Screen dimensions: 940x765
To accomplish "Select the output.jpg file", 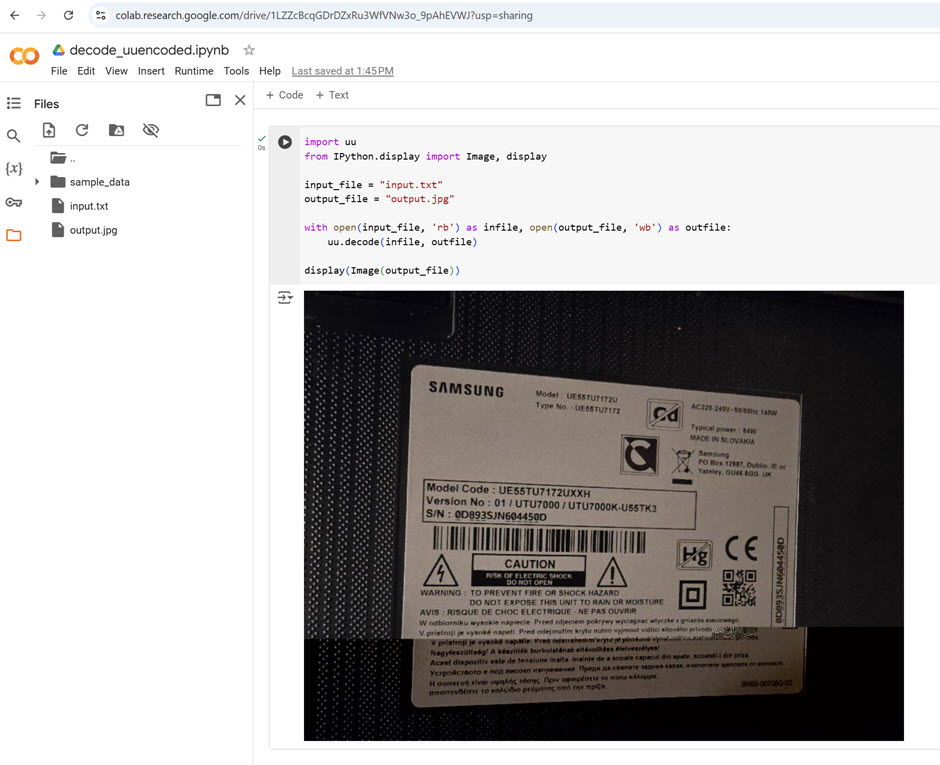I will tap(92, 230).
